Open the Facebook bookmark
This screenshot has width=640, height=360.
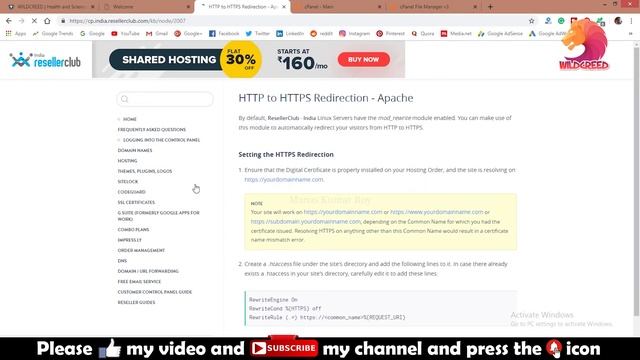(224, 33)
